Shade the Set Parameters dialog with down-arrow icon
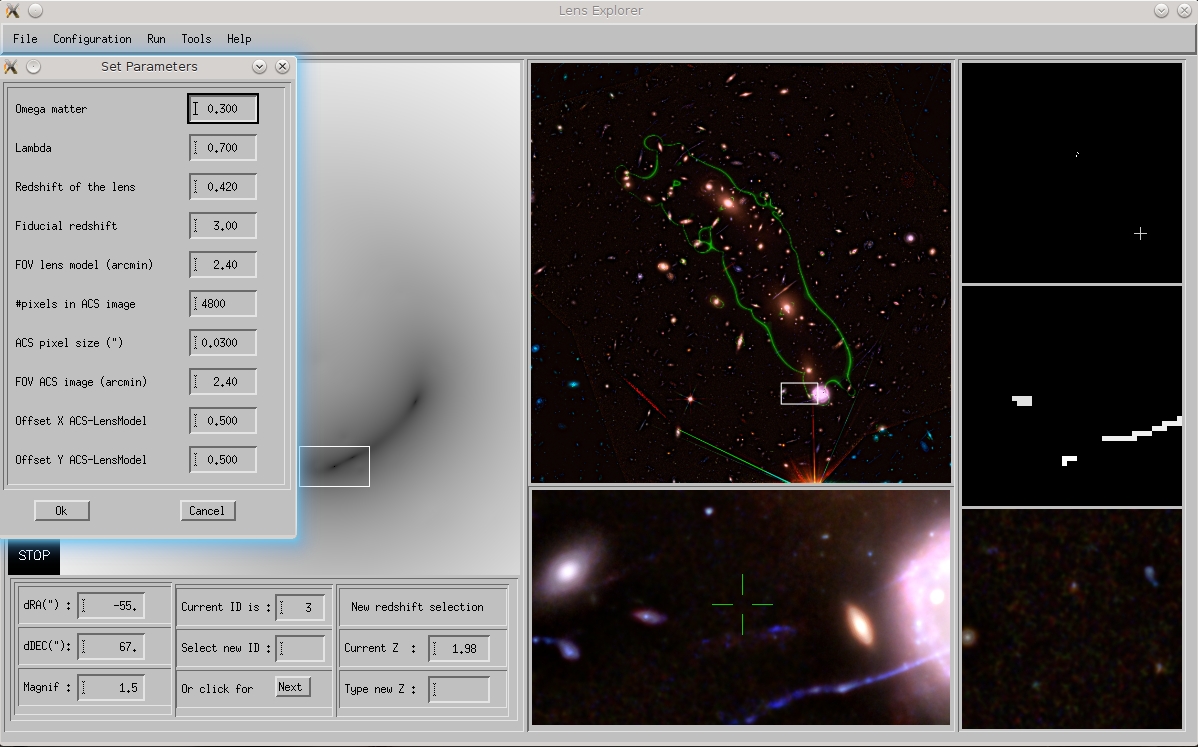 click(x=259, y=67)
